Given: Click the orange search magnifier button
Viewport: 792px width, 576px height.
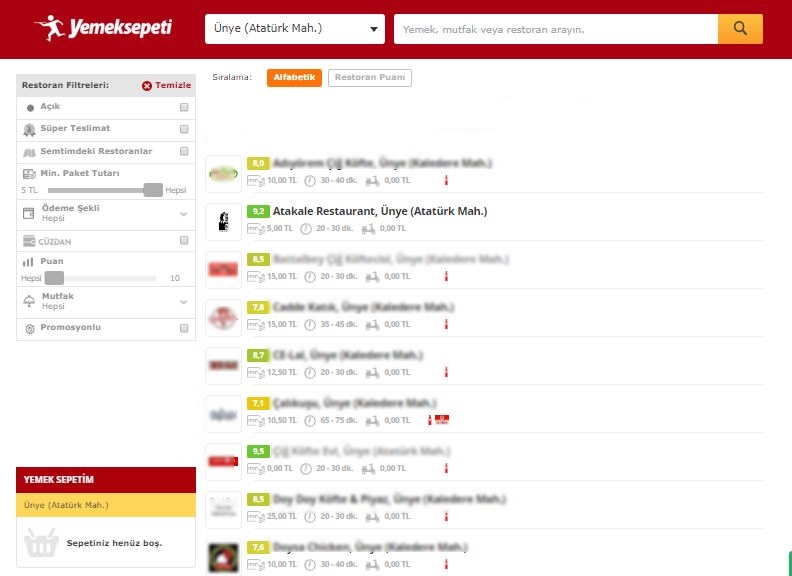Looking at the screenshot, I should (740, 29).
